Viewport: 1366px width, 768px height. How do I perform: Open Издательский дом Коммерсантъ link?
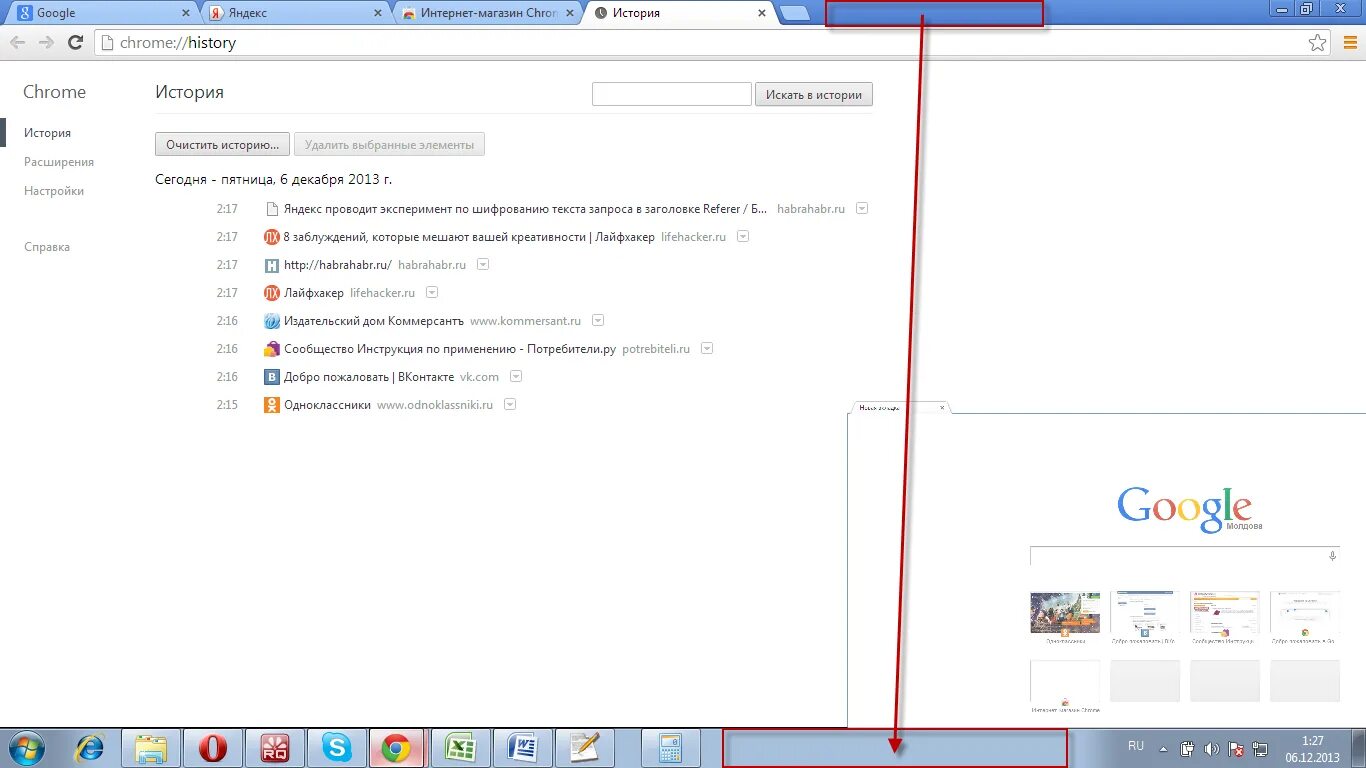[374, 321]
